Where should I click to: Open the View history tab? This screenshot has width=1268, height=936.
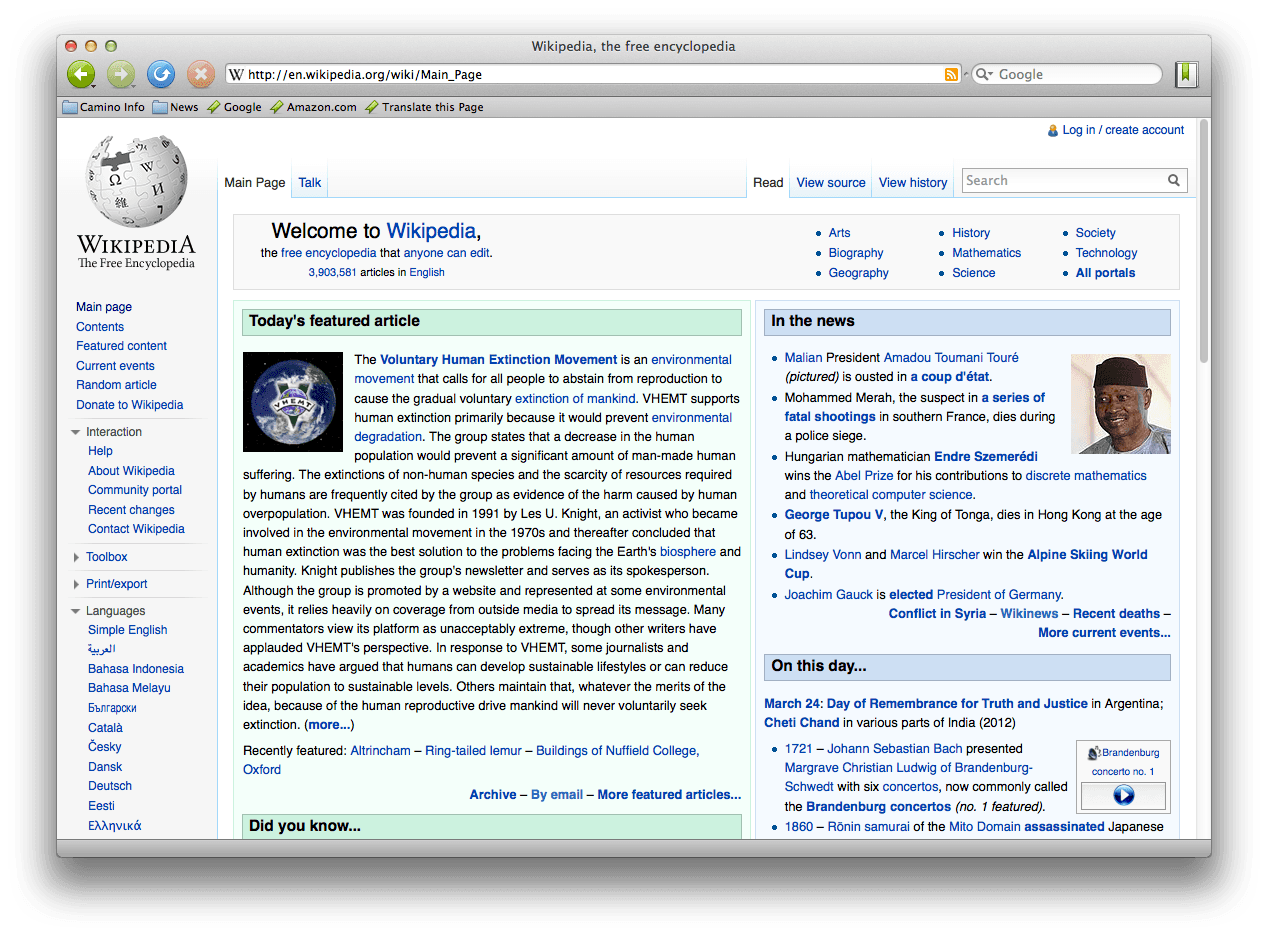point(912,182)
